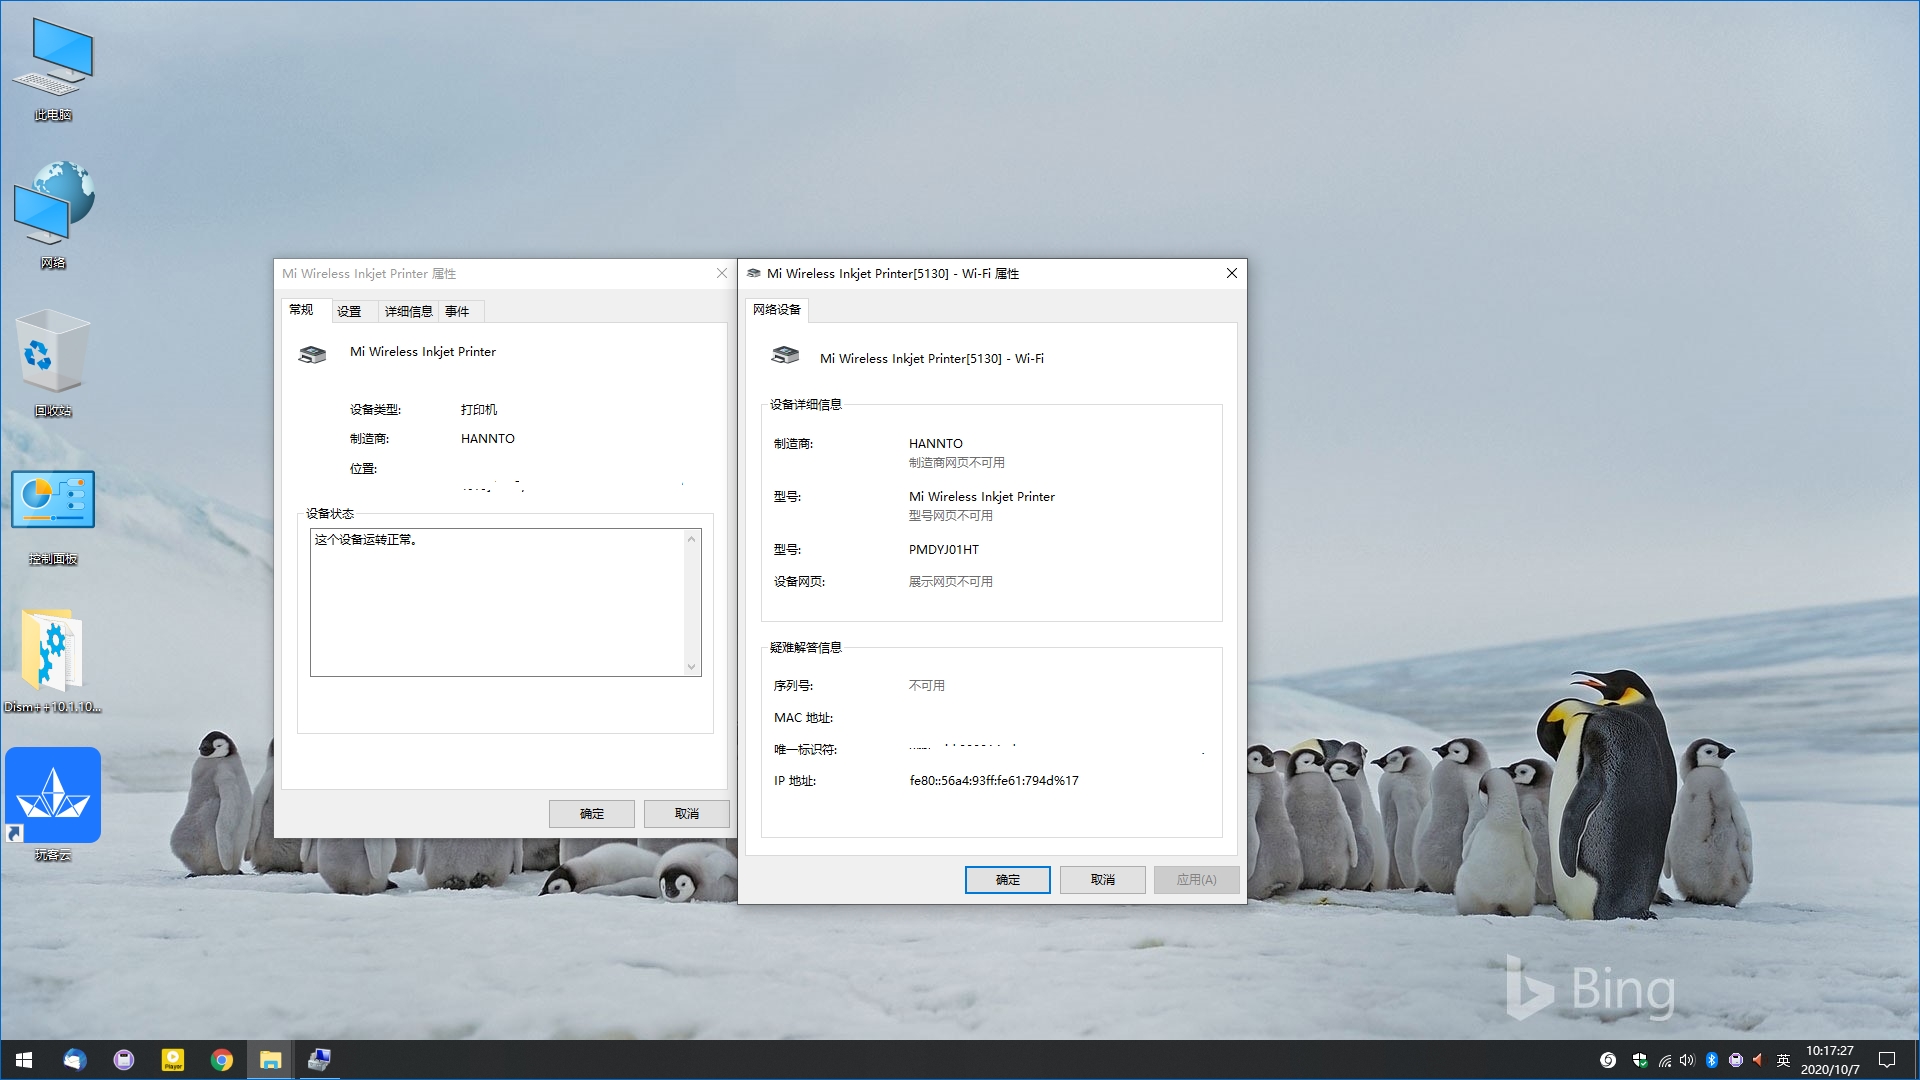Open the 事件 tab
Screen dimensions: 1920x1080
pos(457,311)
